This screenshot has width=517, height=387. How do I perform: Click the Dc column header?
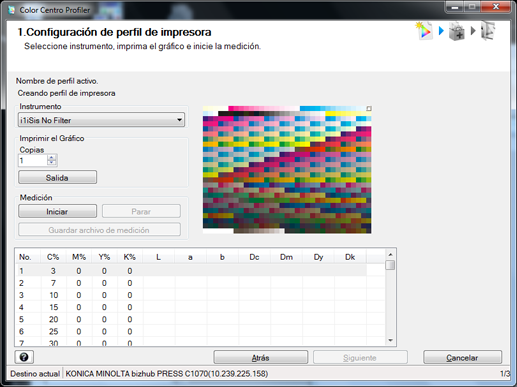tap(254, 257)
